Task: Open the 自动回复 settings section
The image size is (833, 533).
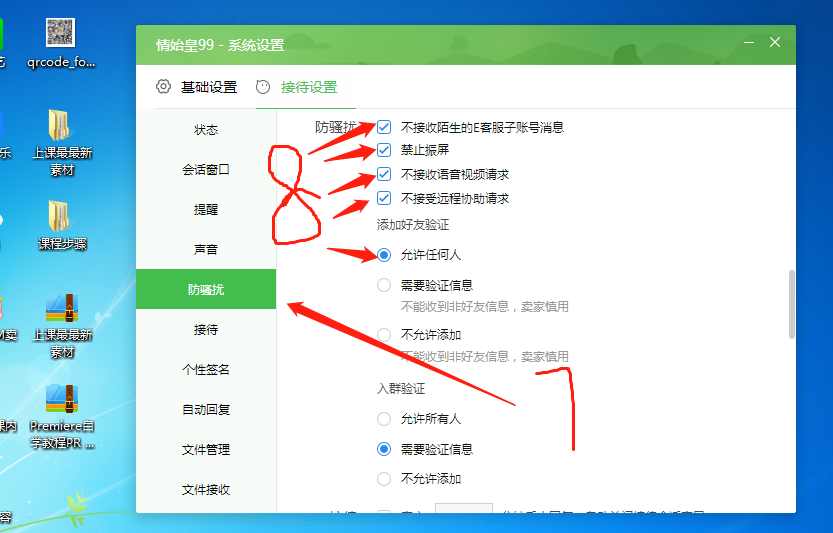Action: (206, 409)
